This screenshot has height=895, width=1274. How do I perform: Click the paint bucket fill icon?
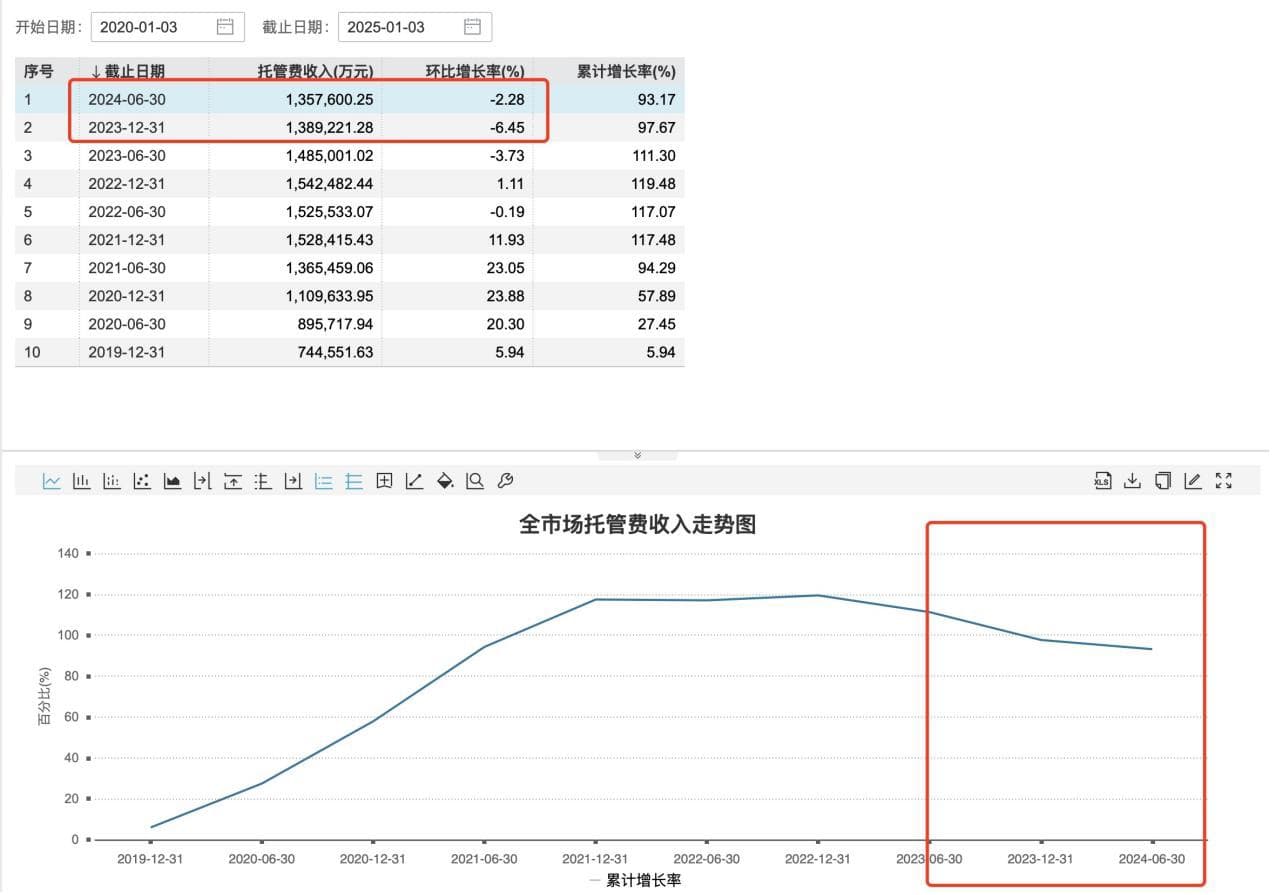coord(445,481)
